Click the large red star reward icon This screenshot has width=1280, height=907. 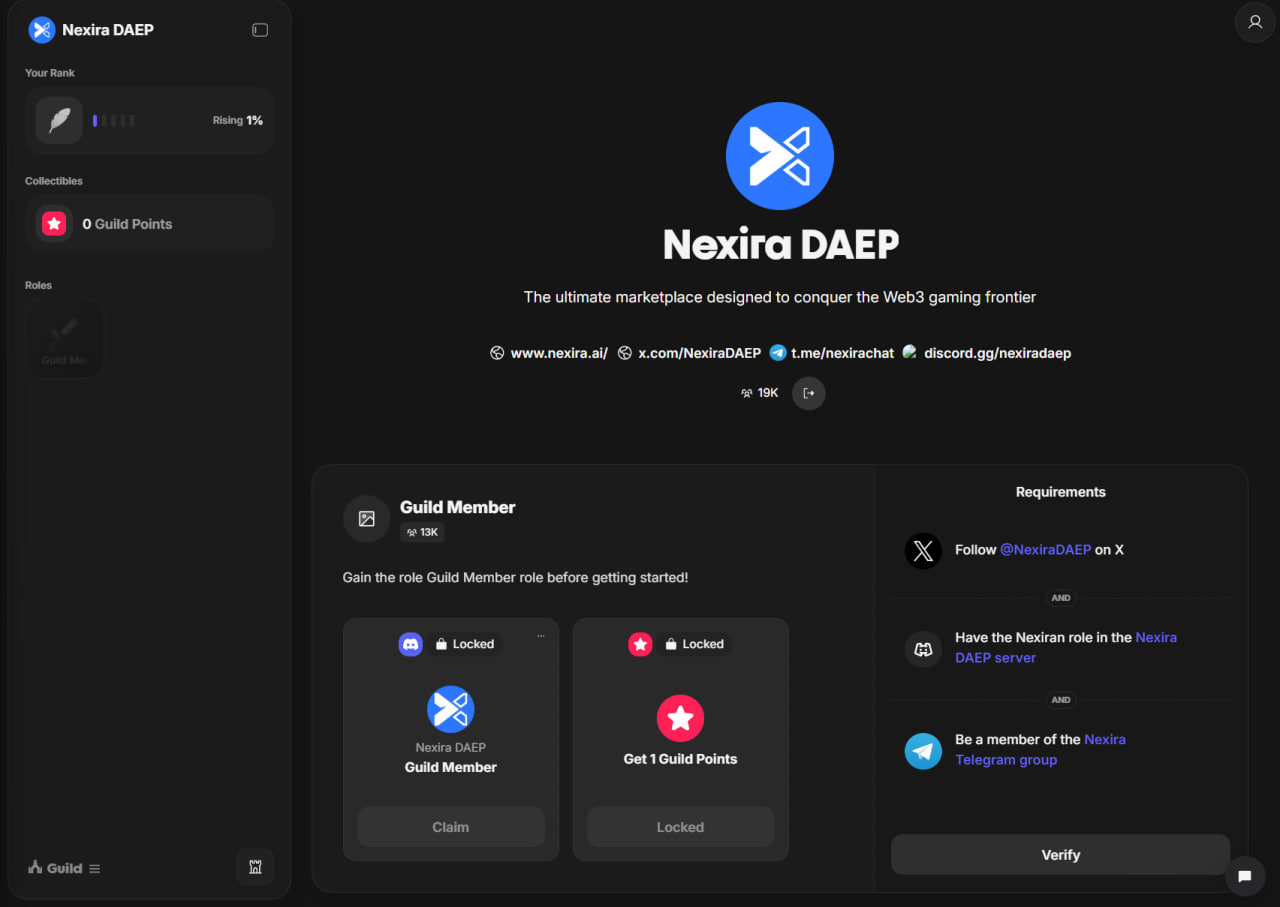(681, 717)
